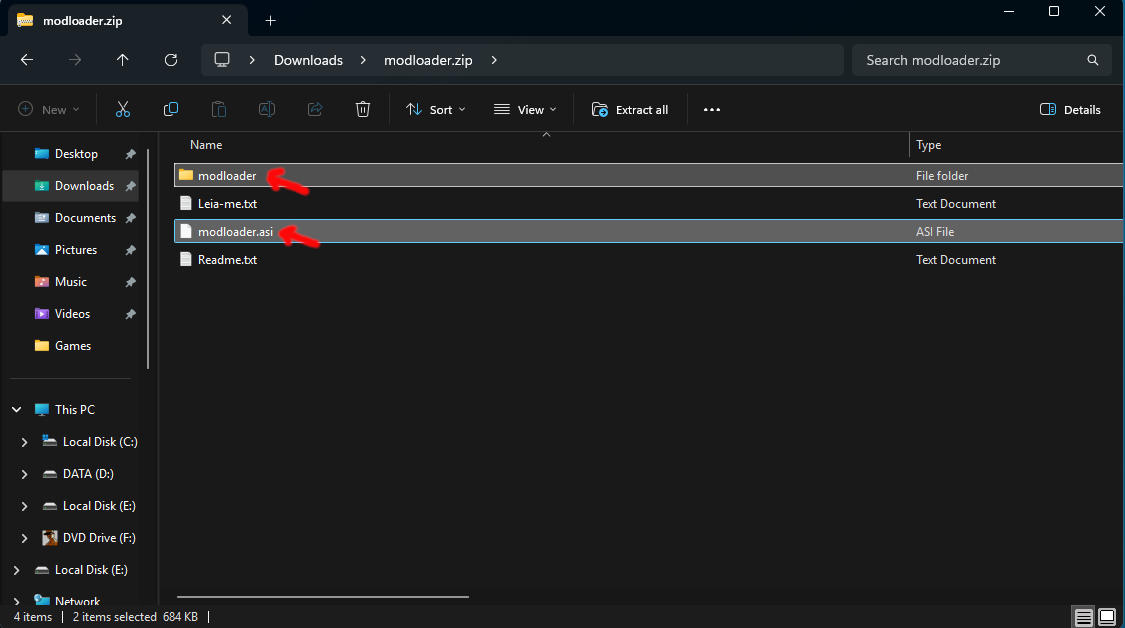The width and height of the screenshot is (1125, 628).
Task: Switch to large thumbnails view icon
Action: click(1107, 617)
